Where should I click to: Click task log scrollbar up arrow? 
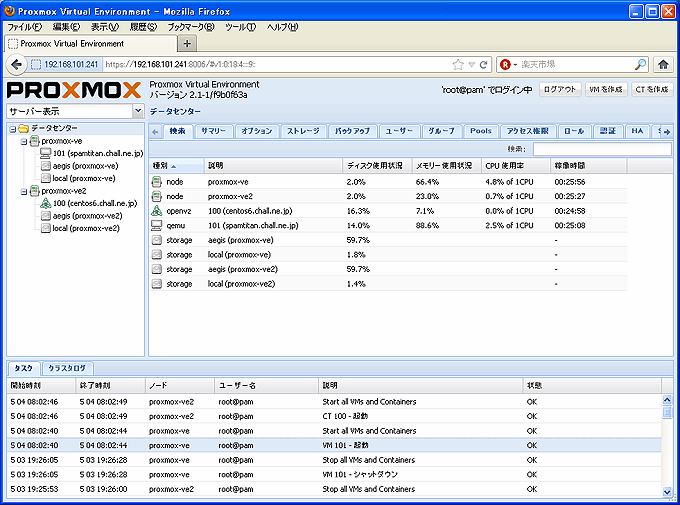click(667, 400)
